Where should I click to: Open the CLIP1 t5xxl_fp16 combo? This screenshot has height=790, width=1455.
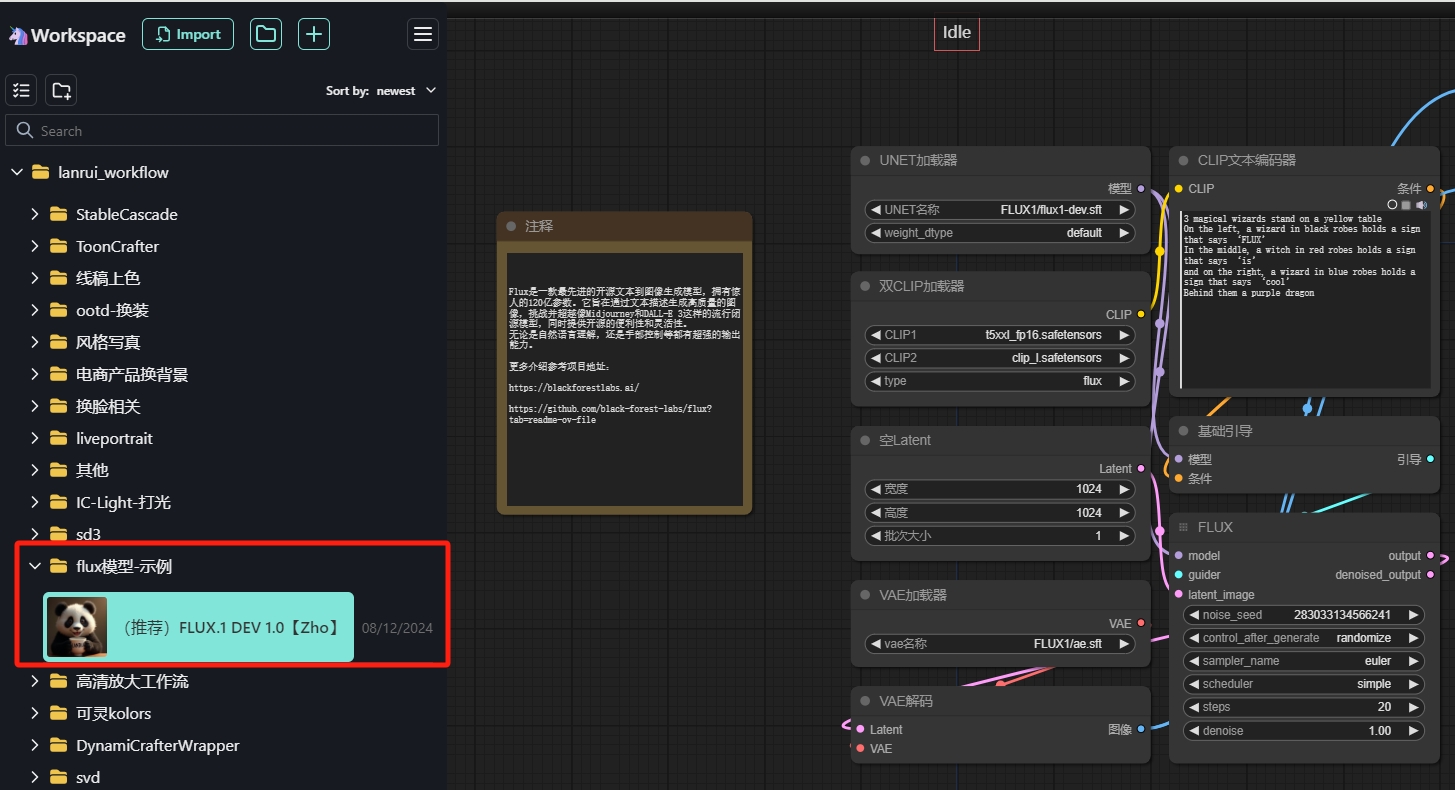(x=1000, y=335)
